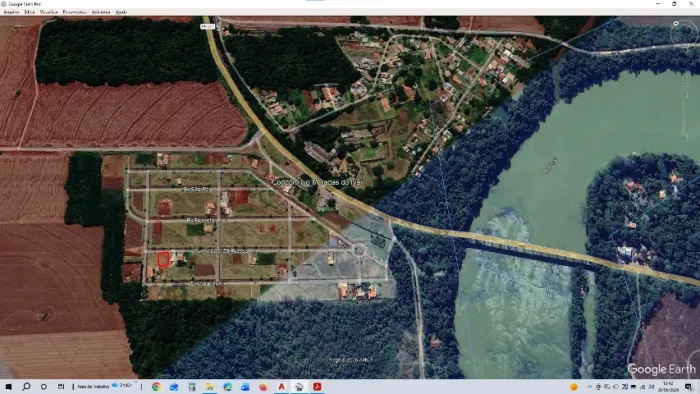The height and width of the screenshot is (394, 700).
Task: Open the Editar menu
Action: pos(29,12)
